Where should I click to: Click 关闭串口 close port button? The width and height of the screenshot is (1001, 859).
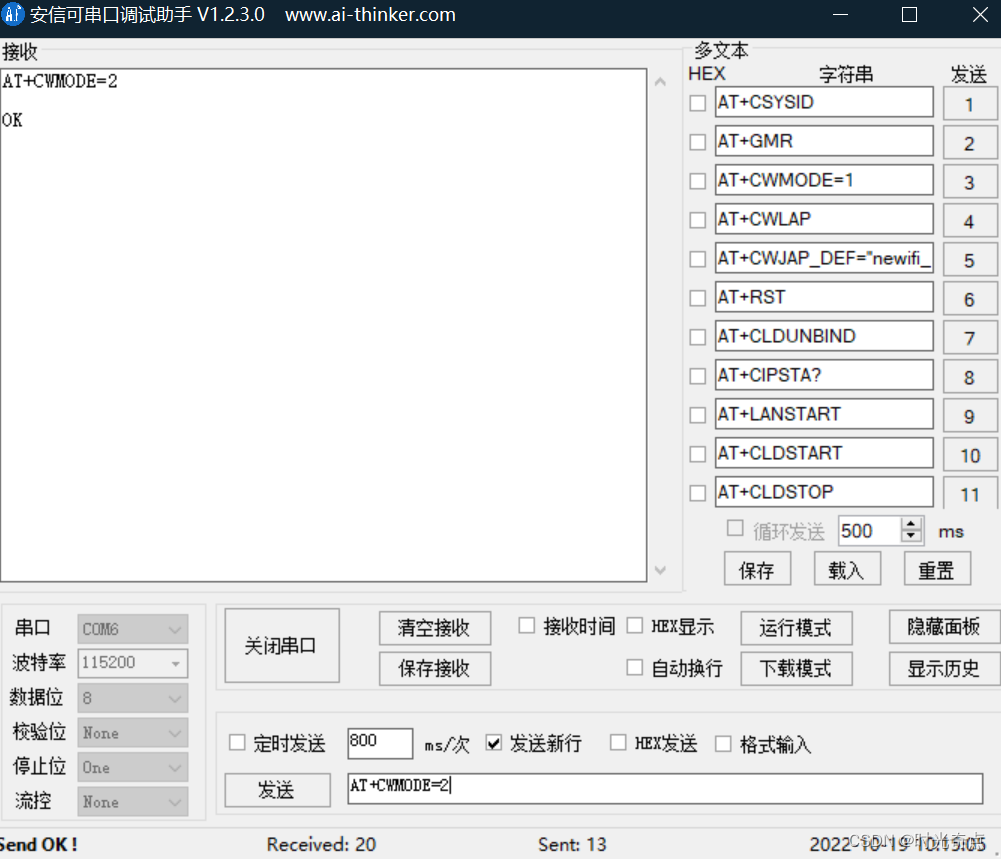coord(282,645)
